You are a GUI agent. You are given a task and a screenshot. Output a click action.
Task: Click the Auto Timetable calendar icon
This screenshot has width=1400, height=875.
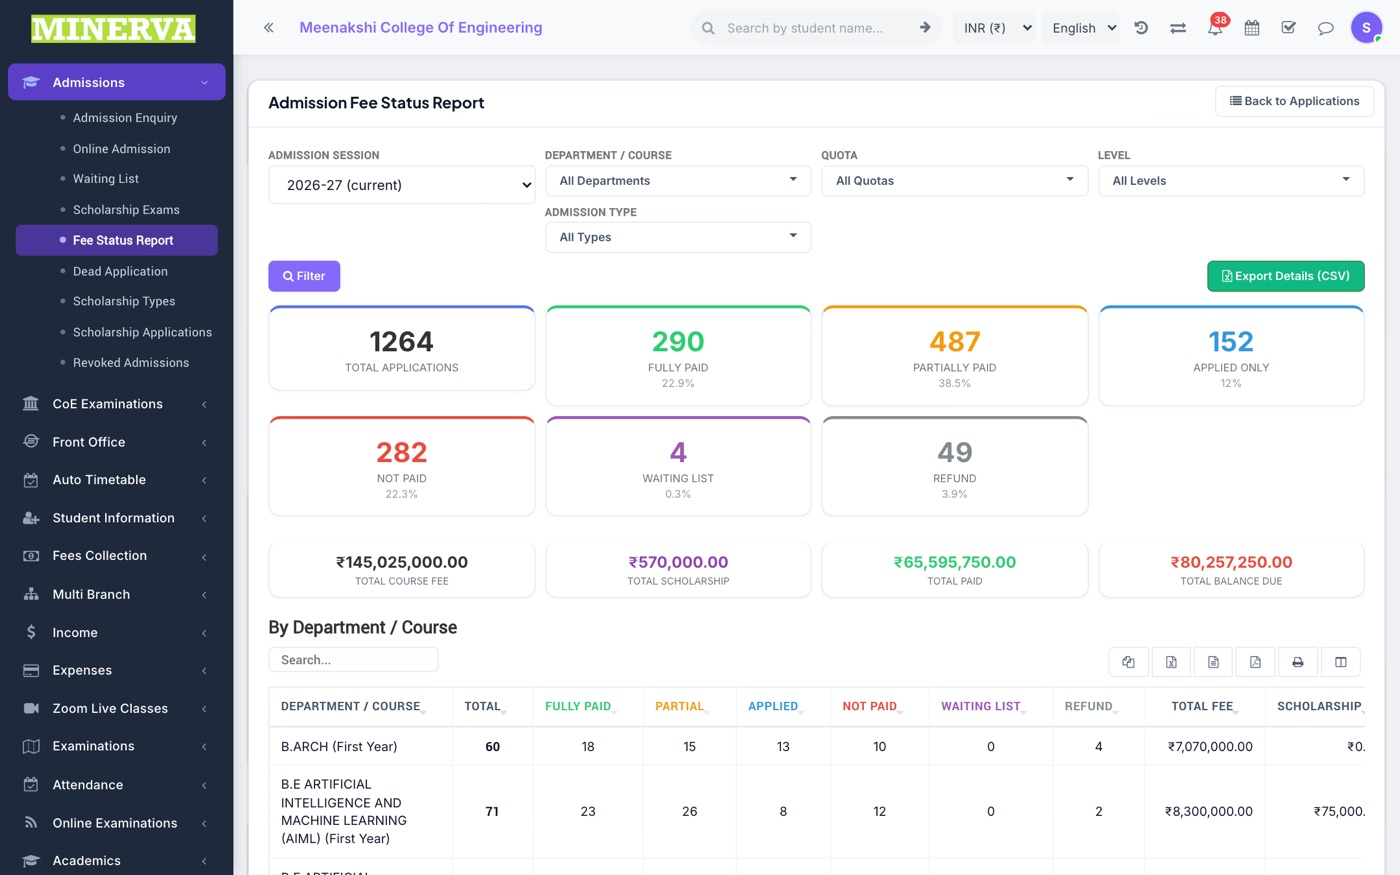(31, 480)
